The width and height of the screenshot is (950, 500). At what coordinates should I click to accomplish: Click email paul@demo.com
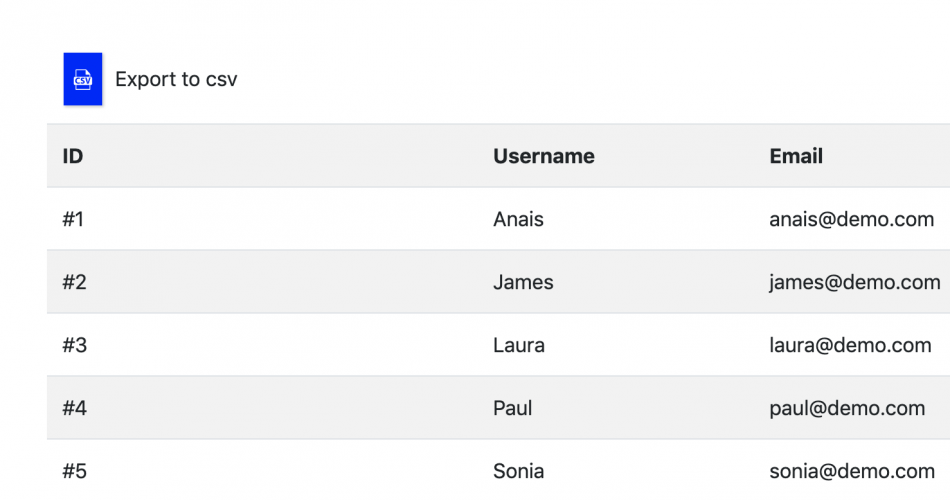[x=847, y=408]
